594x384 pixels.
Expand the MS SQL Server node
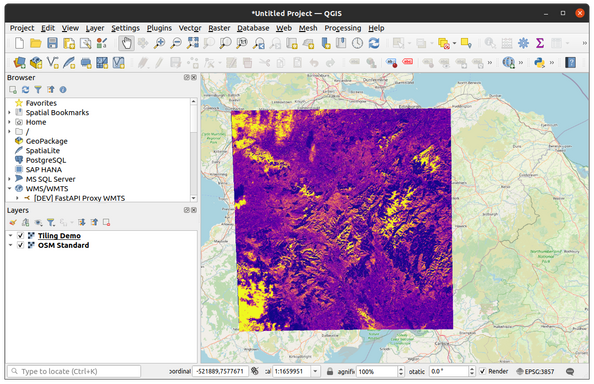[x=9, y=179]
